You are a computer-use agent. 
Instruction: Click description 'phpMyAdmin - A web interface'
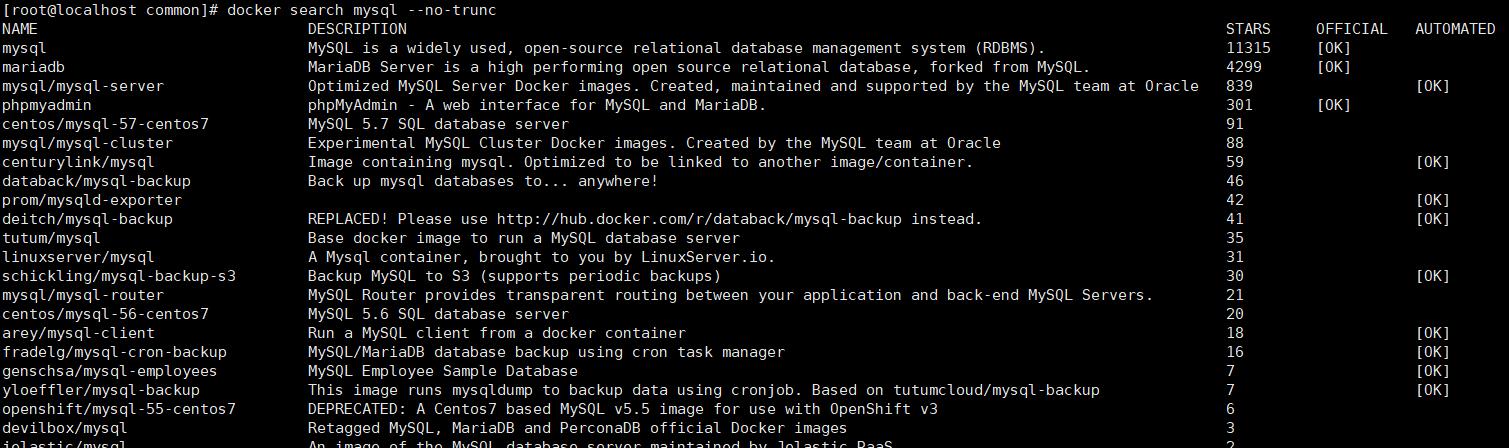pyautogui.click(x=434, y=105)
